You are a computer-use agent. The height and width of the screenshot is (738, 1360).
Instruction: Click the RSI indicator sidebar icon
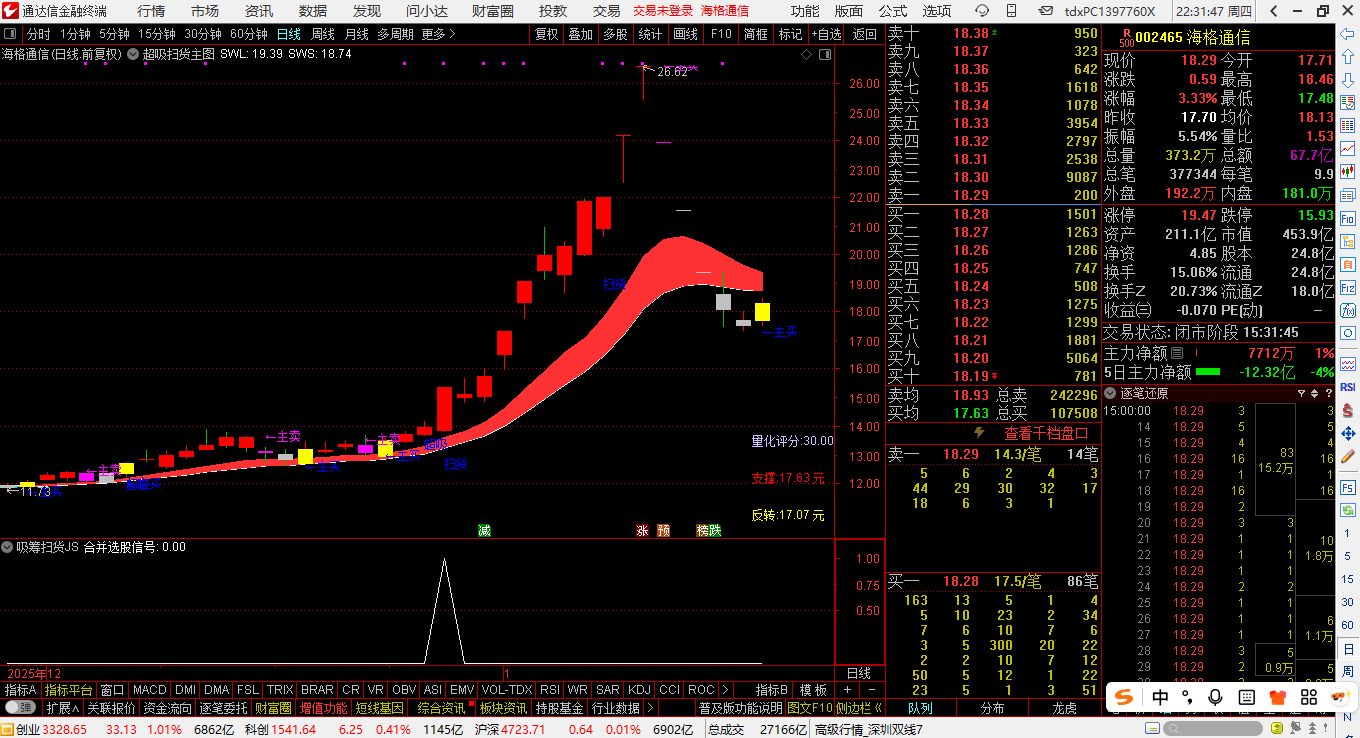coord(1347,387)
